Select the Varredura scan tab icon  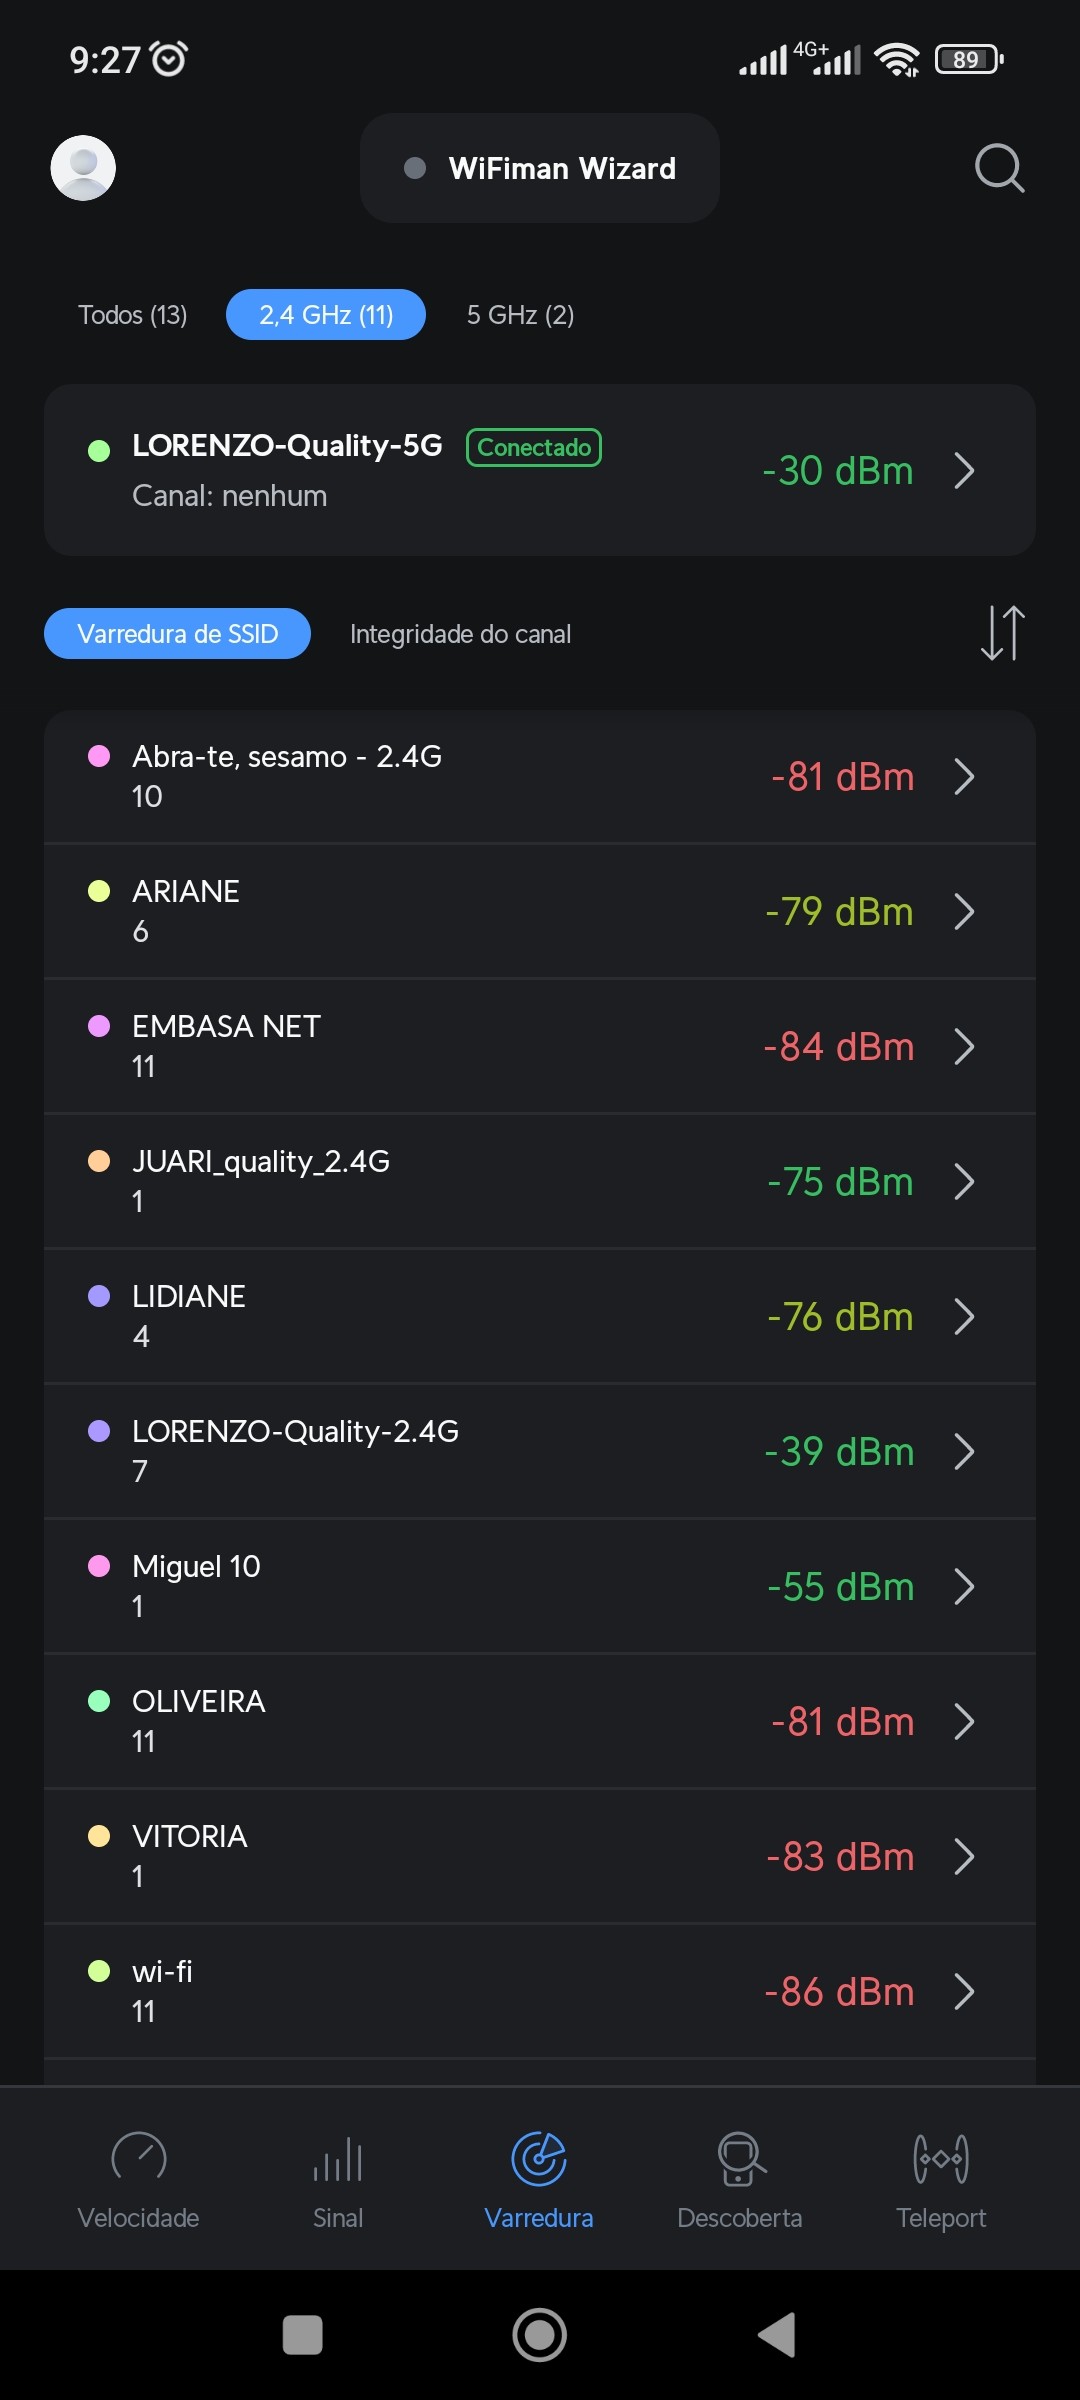tap(539, 2160)
